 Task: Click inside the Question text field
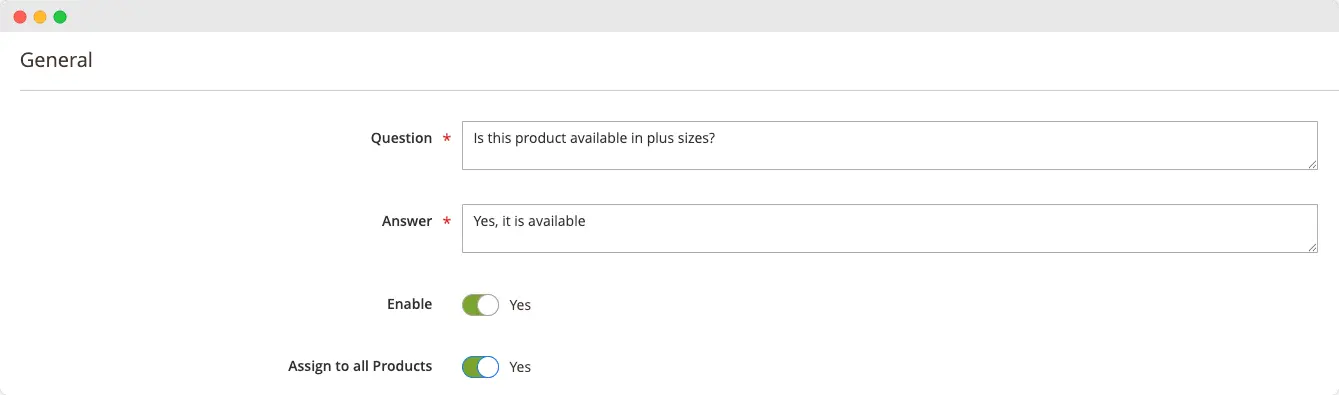(889, 146)
